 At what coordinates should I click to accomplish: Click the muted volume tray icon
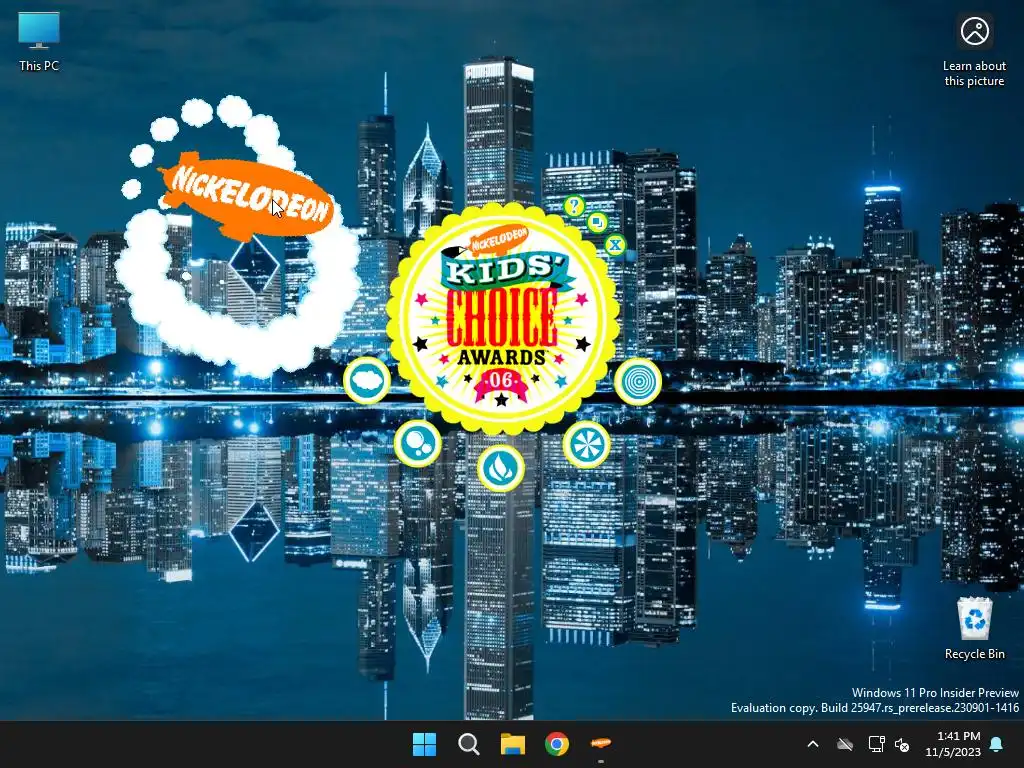click(903, 744)
